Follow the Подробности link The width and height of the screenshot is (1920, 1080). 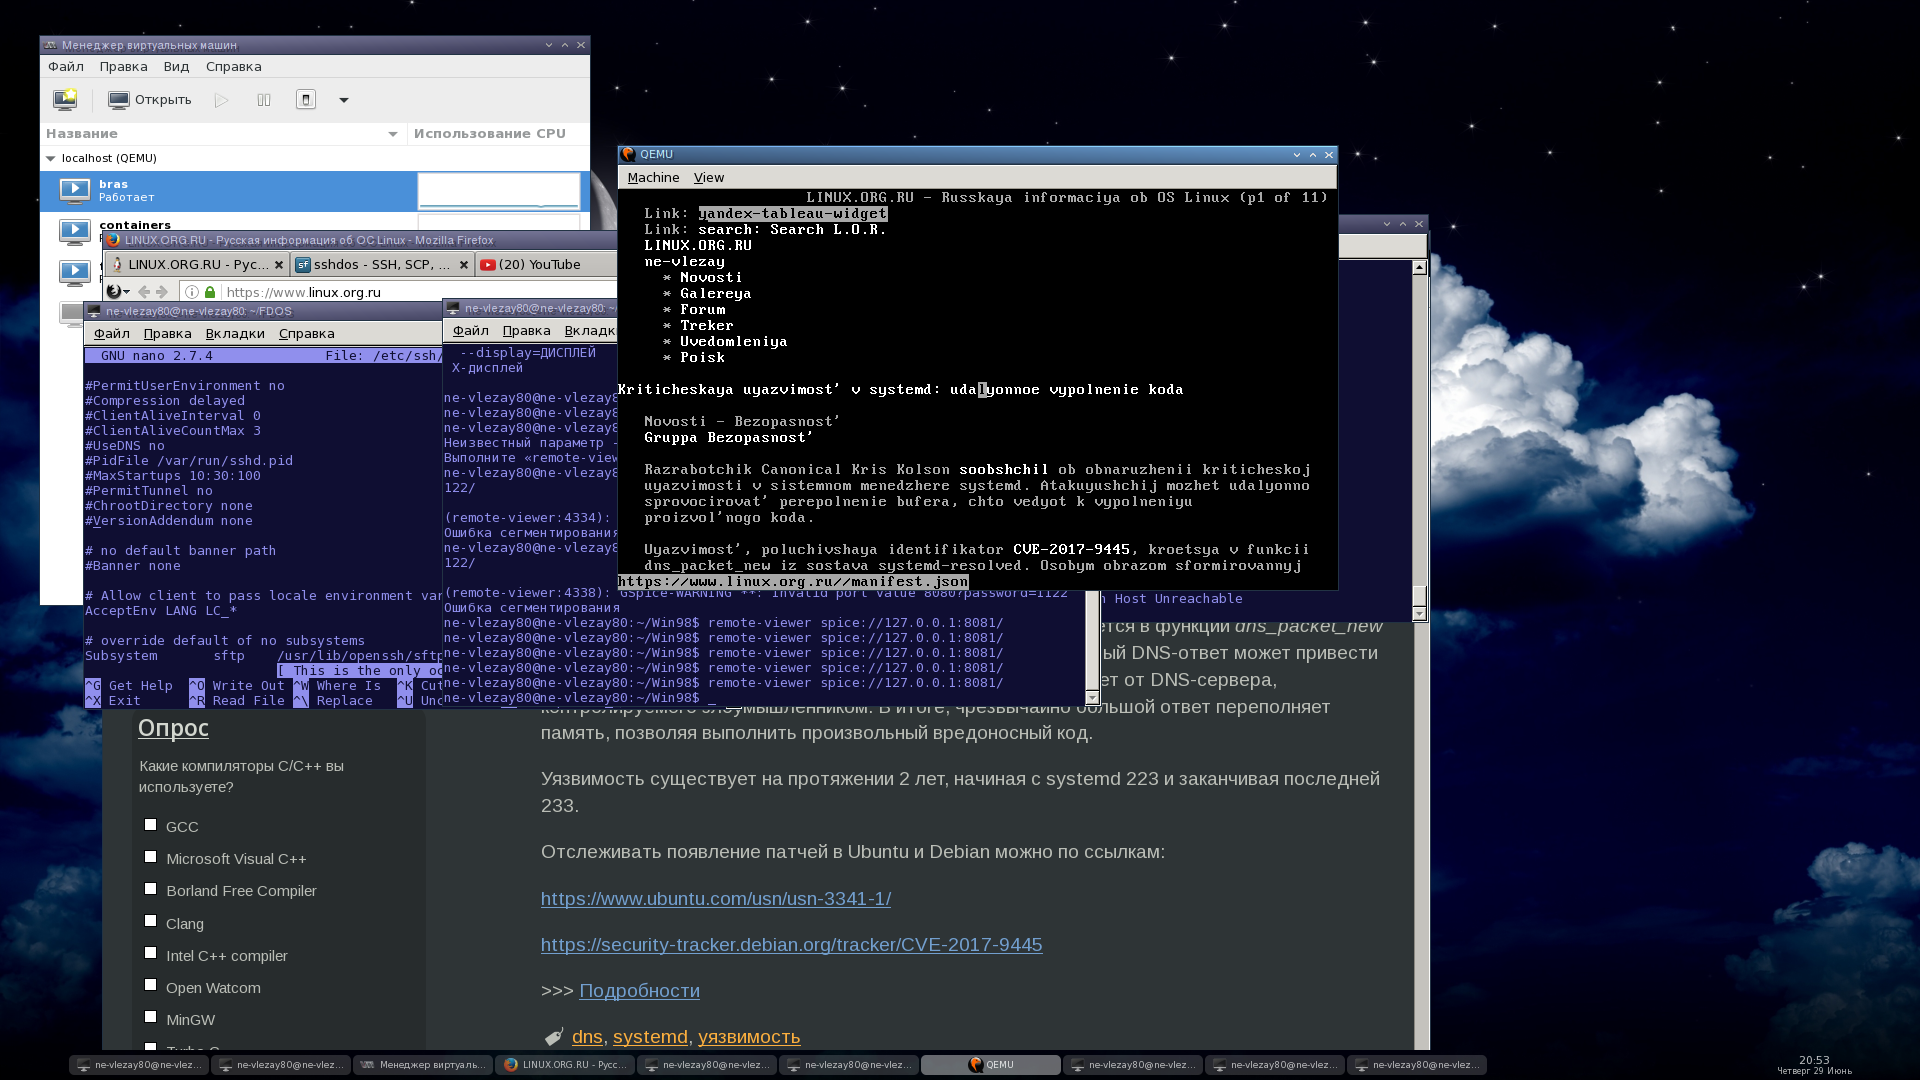point(639,991)
